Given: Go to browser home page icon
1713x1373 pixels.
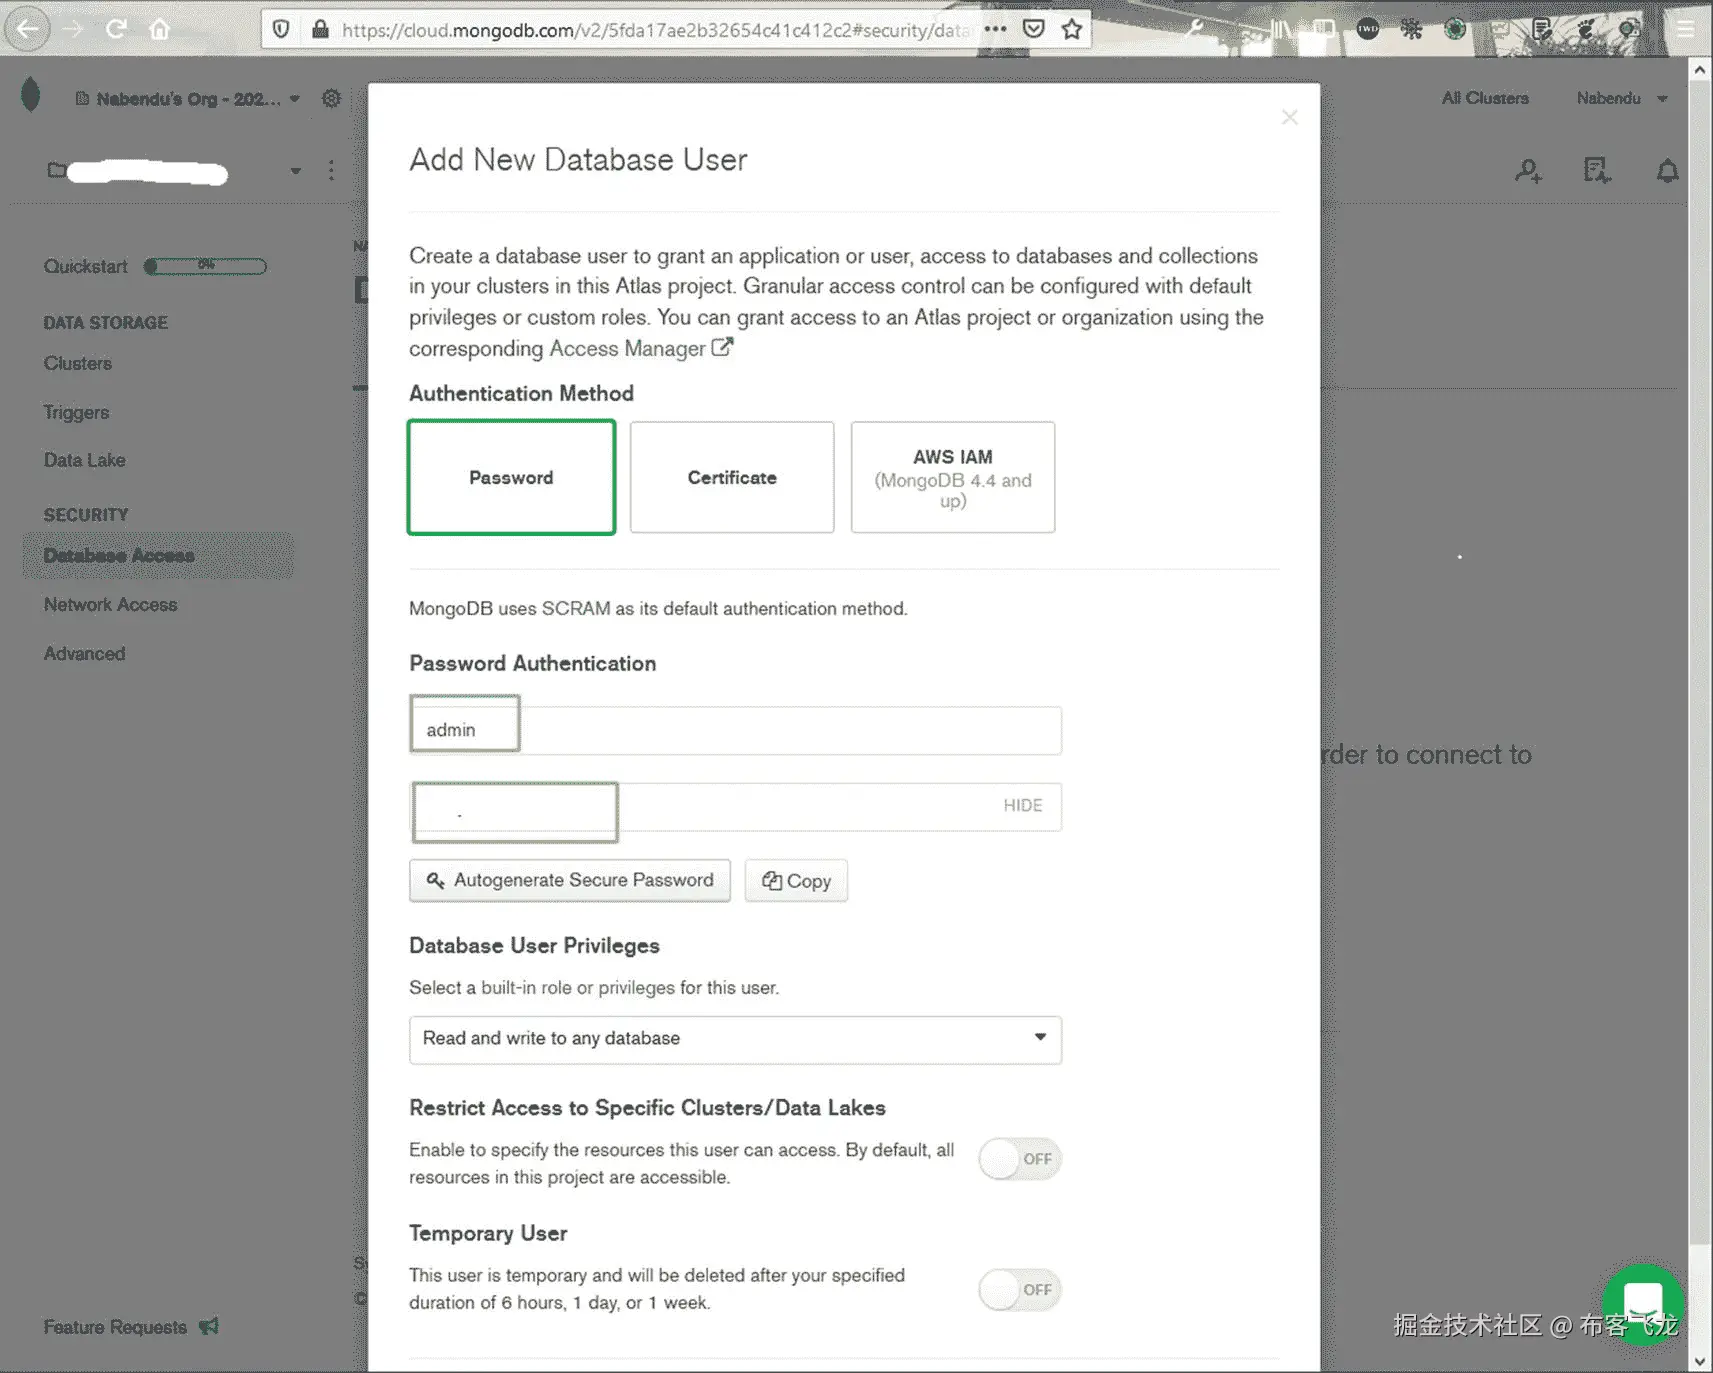Looking at the screenshot, I should coord(159,29).
